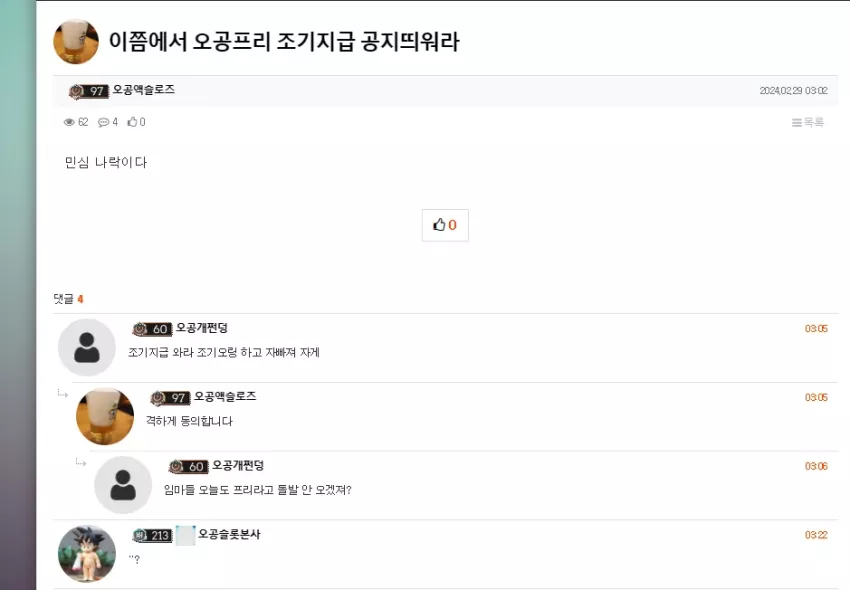Click reply arrow icon before 오공액슬로즈 reply
The image size is (850, 590).
[x=62, y=394]
